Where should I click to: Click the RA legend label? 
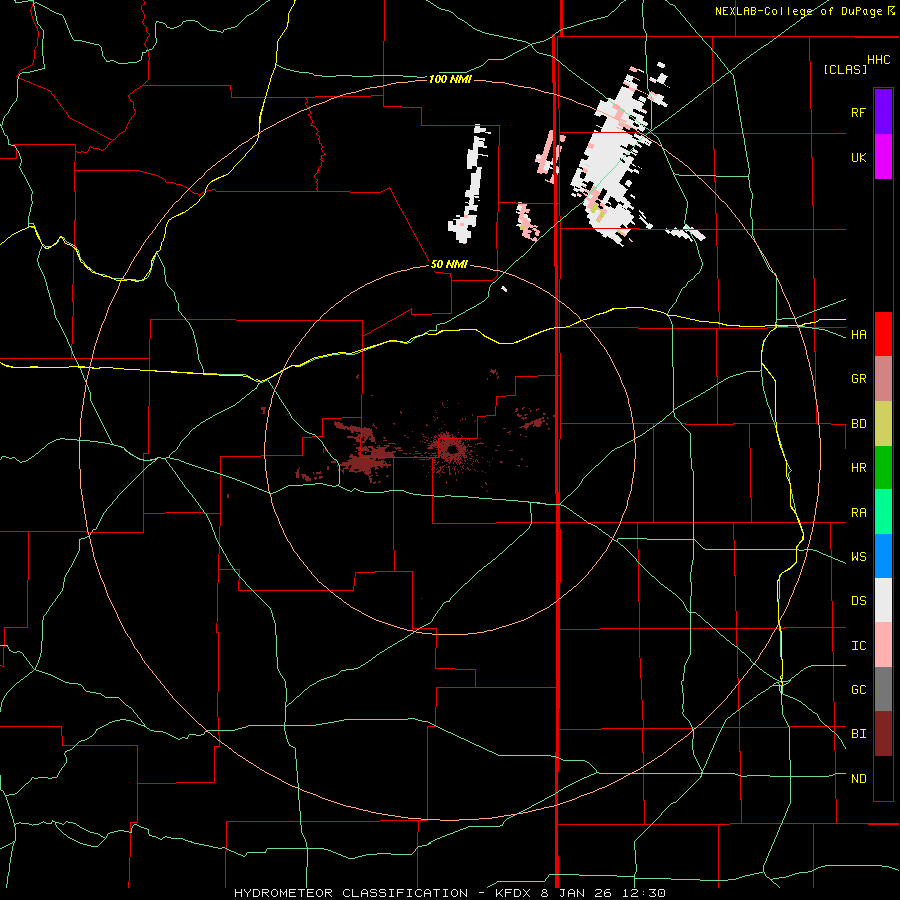(858, 513)
